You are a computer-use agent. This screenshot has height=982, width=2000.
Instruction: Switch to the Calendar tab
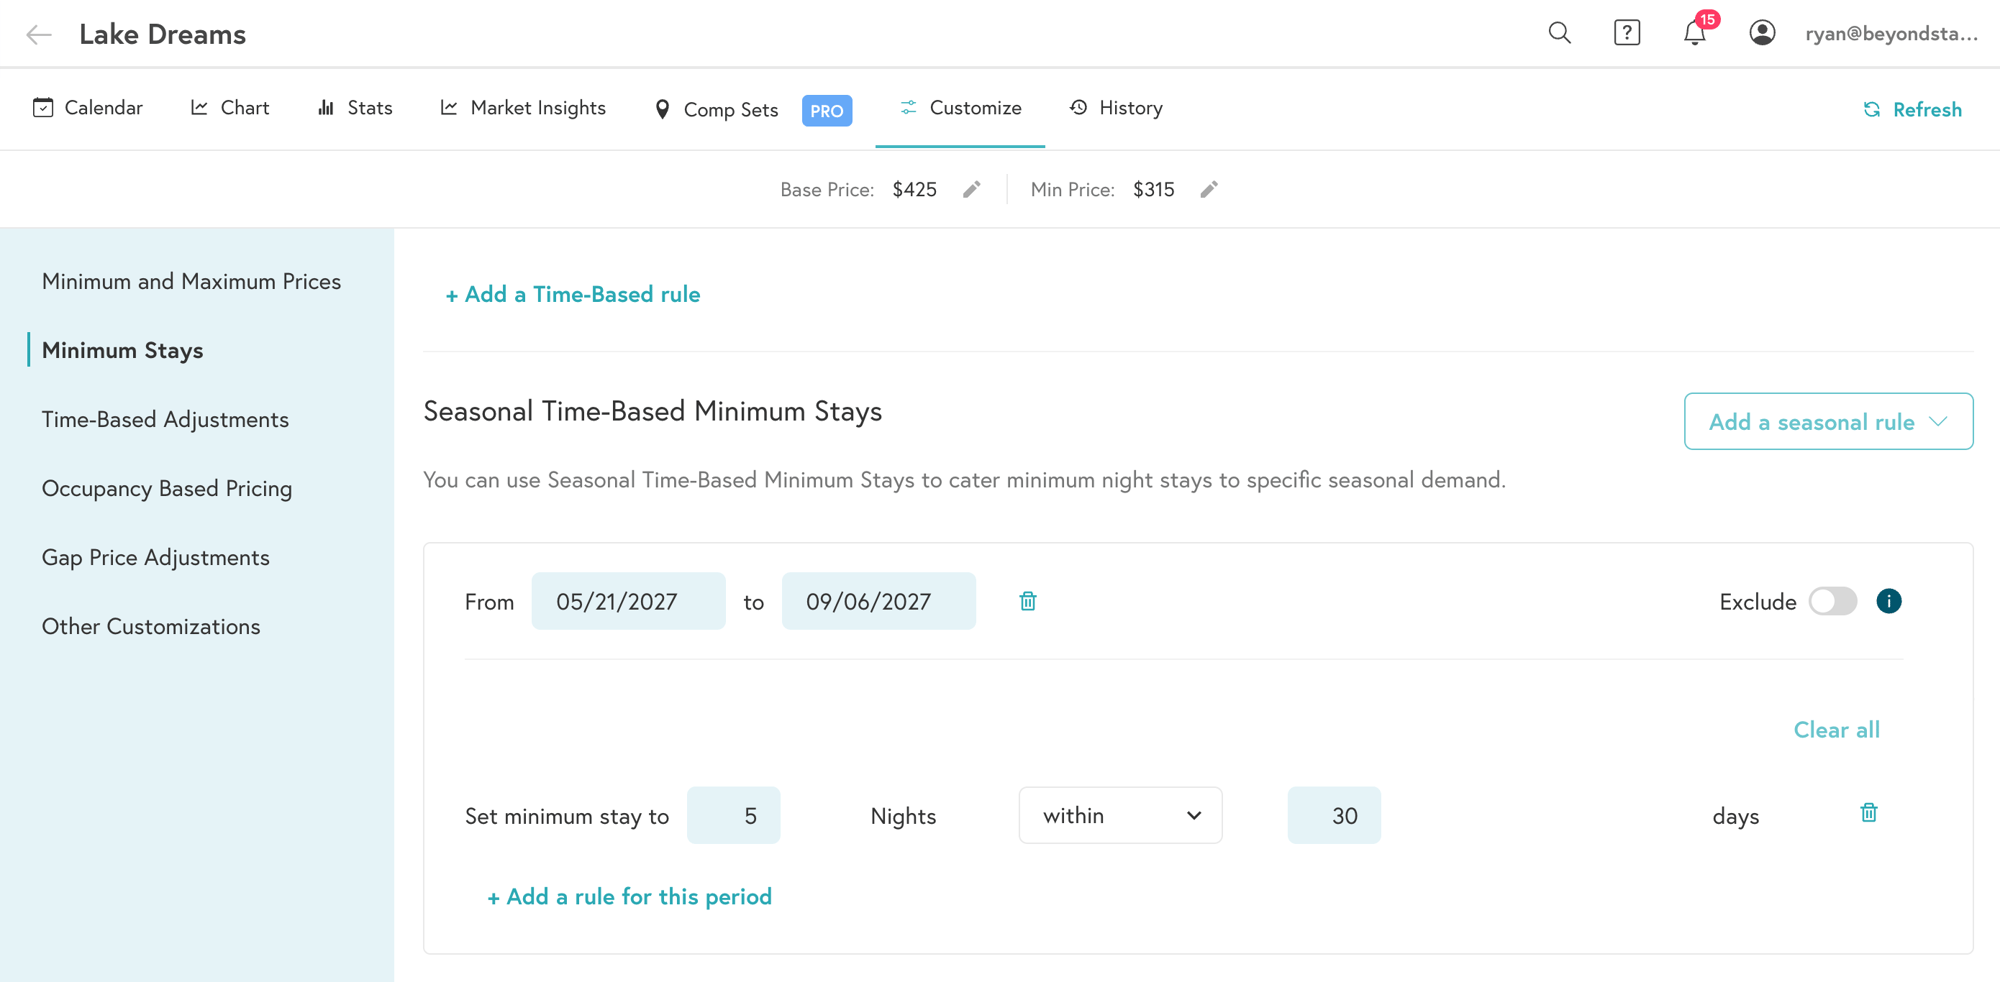[88, 108]
